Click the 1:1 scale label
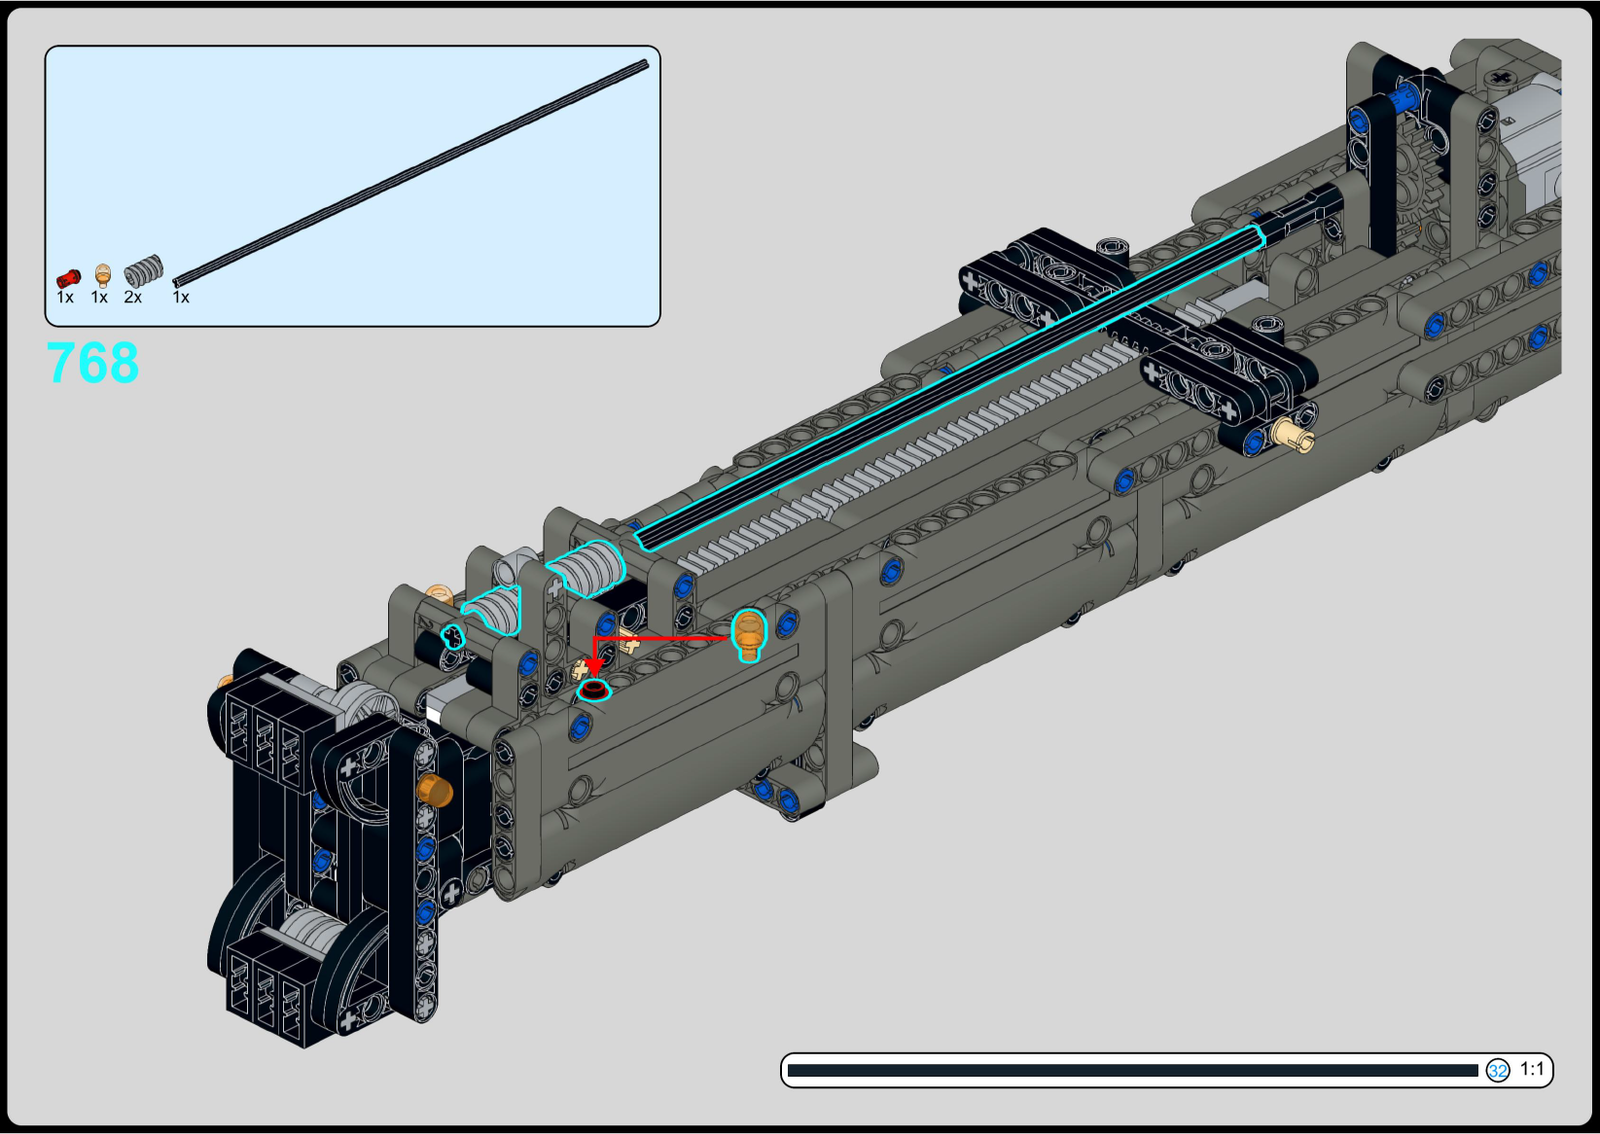This screenshot has height=1134, width=1600. tap(1531, 1069)
